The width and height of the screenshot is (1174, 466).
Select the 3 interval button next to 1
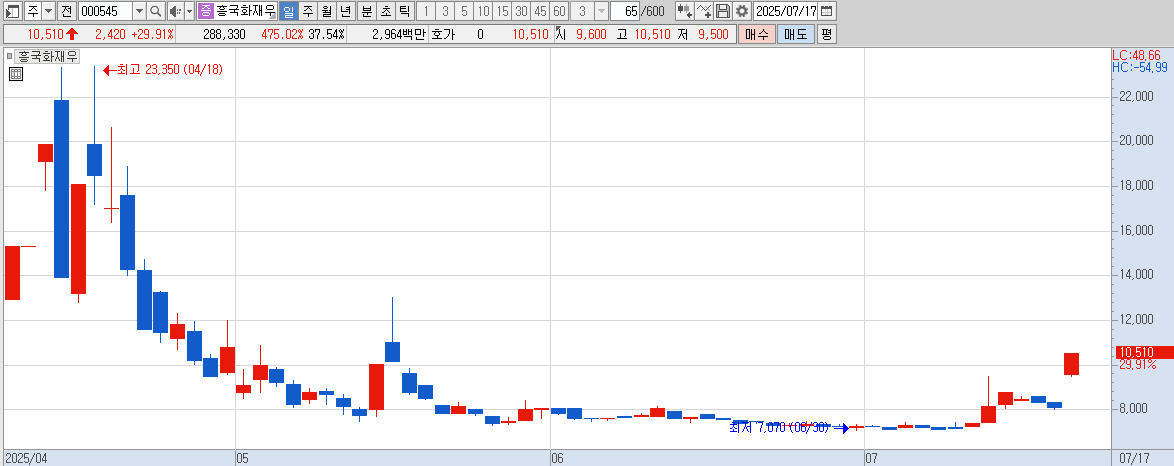[x=445, y=11]
